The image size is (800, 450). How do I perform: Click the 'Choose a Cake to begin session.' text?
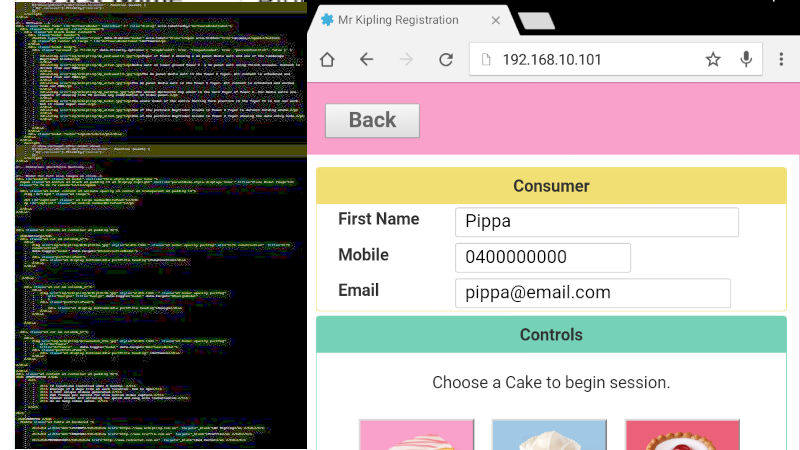[x=551, y=382]
